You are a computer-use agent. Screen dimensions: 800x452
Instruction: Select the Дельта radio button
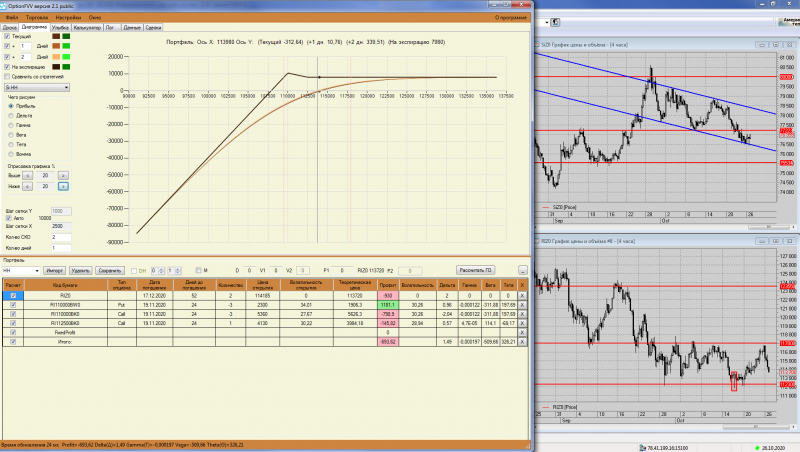(x=11, y=116)
